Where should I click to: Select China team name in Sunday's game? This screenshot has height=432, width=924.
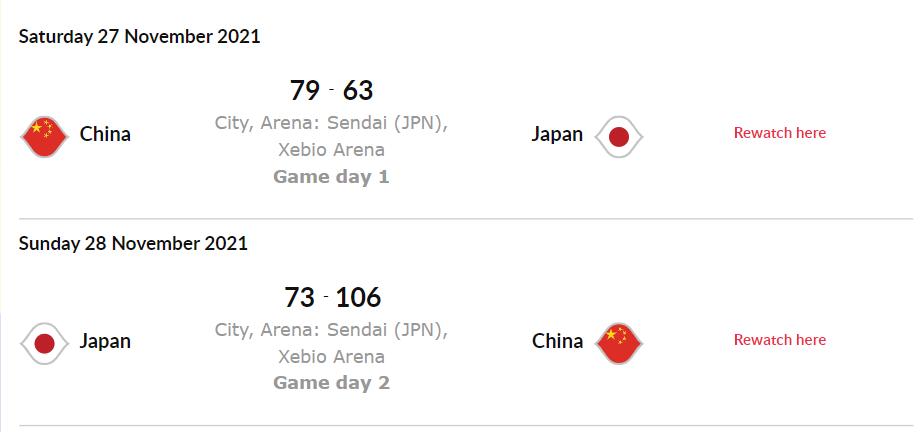tap(557, 341)
